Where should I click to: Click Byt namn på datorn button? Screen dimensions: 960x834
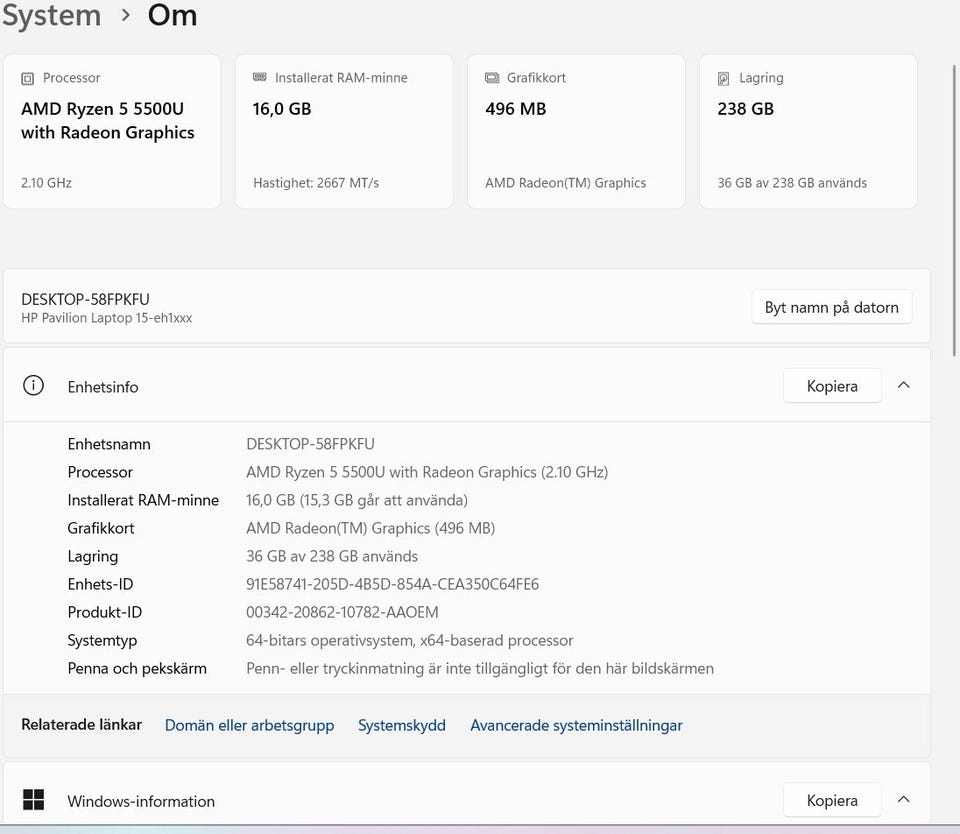pos(831,307)
